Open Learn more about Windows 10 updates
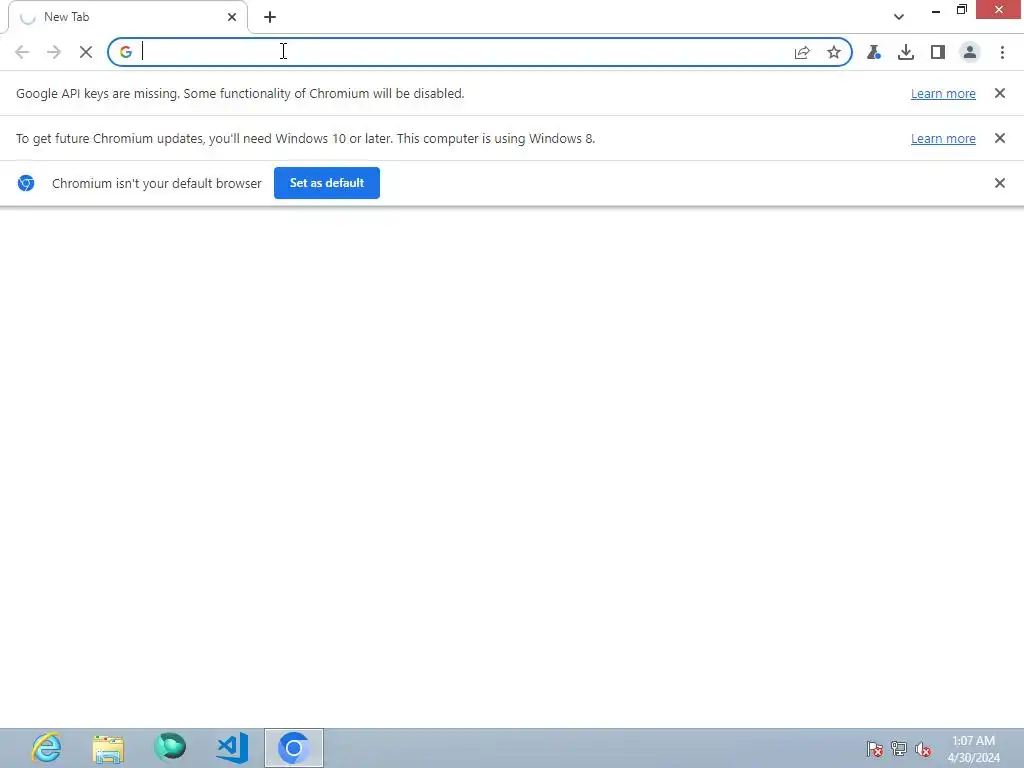Image resolution: width=1024 pixels, height=768 pixels. (x=943, y=138)
